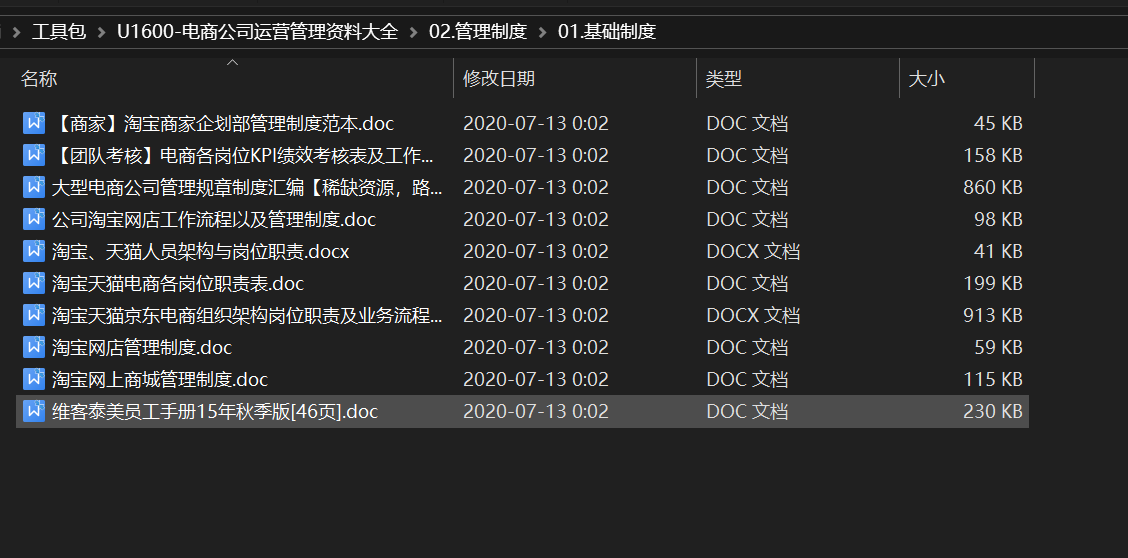Click the 41 KB size cell
The width and height of the screenshot is (1128, 558).
(998, 251)
